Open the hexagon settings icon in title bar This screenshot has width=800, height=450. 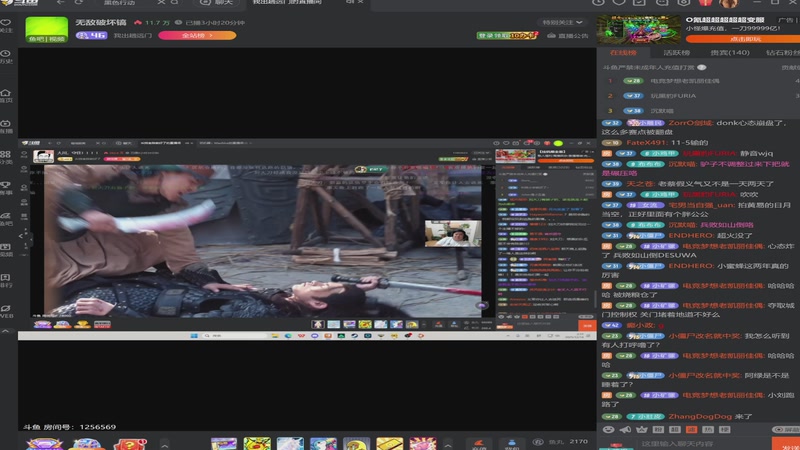pyautogui.click(x=684, y=2)
